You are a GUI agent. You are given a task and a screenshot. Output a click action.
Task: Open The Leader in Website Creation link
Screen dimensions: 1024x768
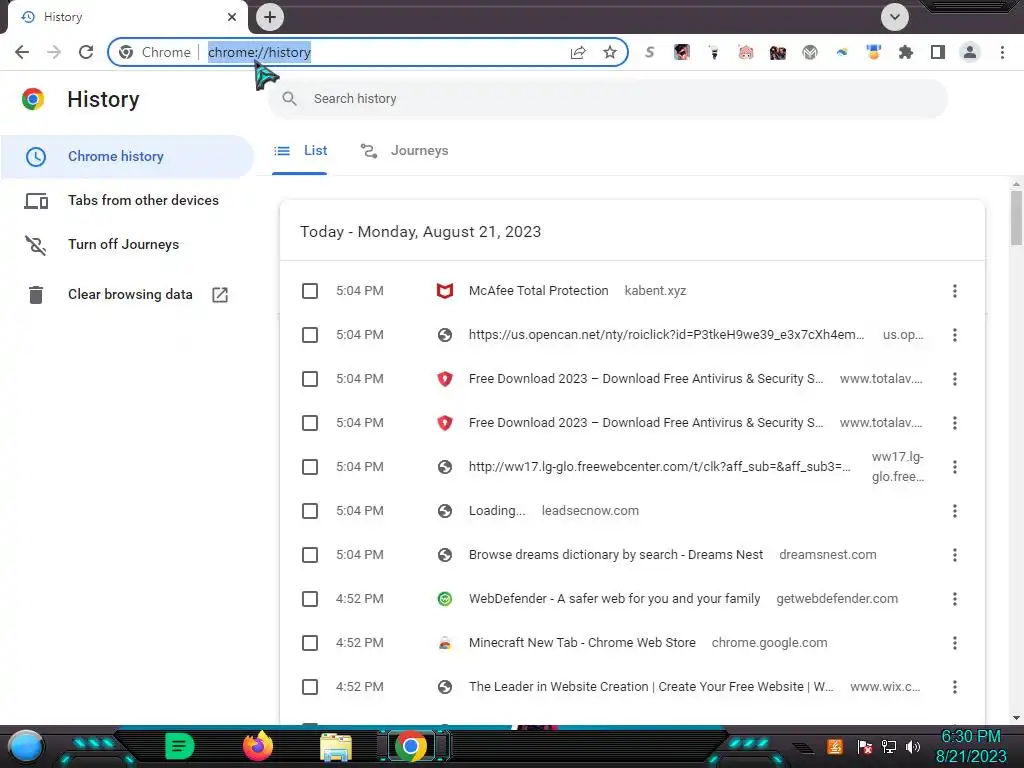point(651,687)
